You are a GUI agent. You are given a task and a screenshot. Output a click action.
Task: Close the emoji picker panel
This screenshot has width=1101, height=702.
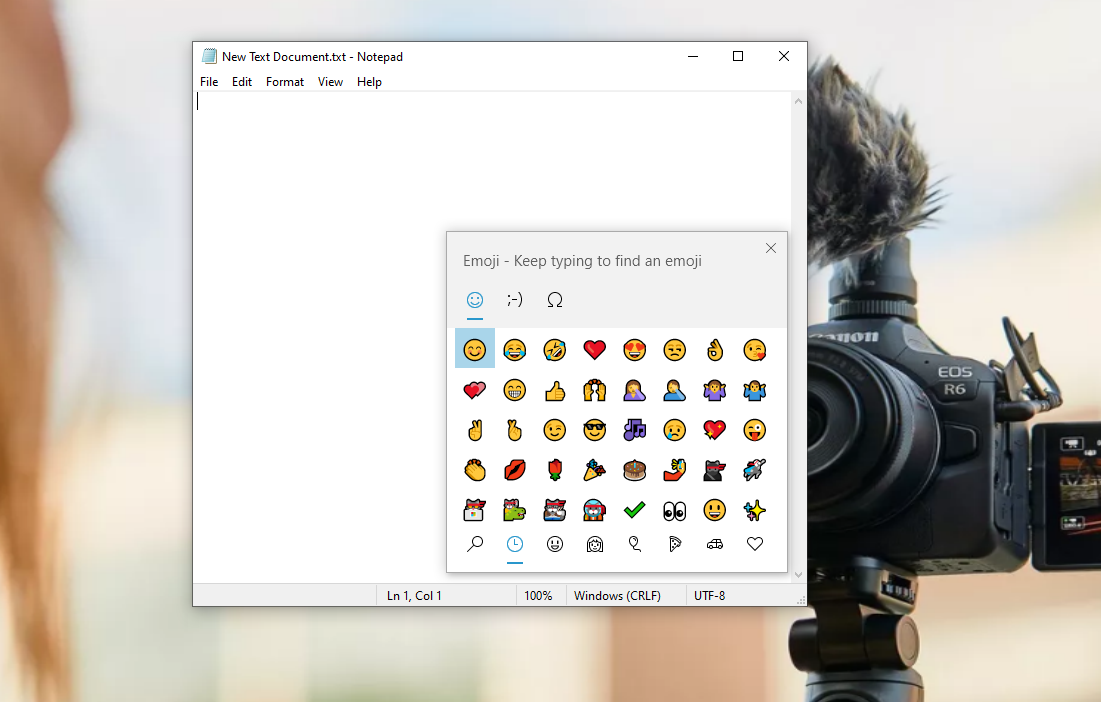[x=770, y=248]
